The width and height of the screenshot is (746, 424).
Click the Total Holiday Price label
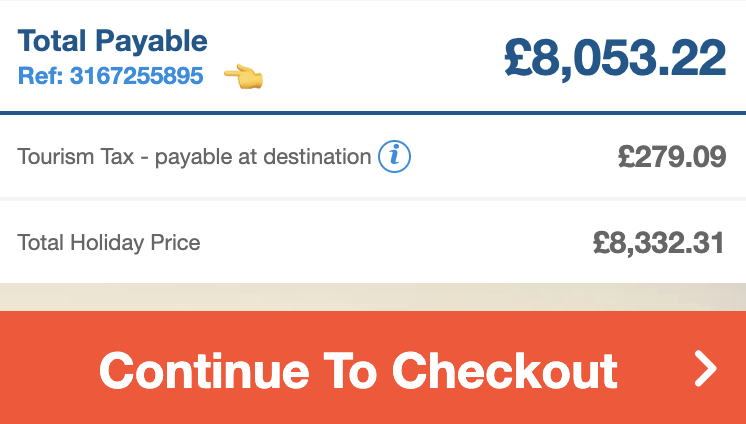point(109,242)
